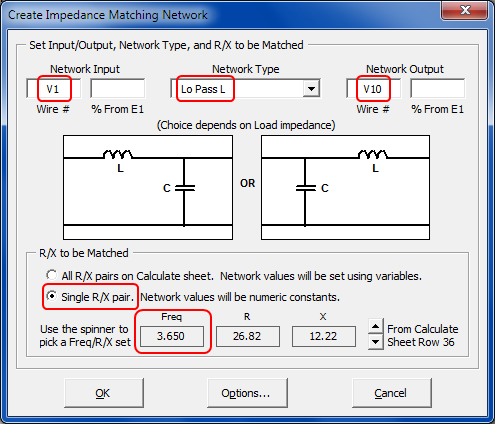Click the Cancel button

click(392, 393)
